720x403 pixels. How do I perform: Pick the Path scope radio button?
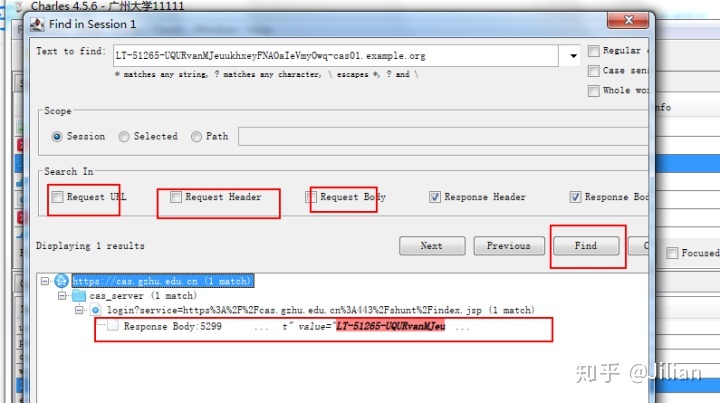pos(196,137)
